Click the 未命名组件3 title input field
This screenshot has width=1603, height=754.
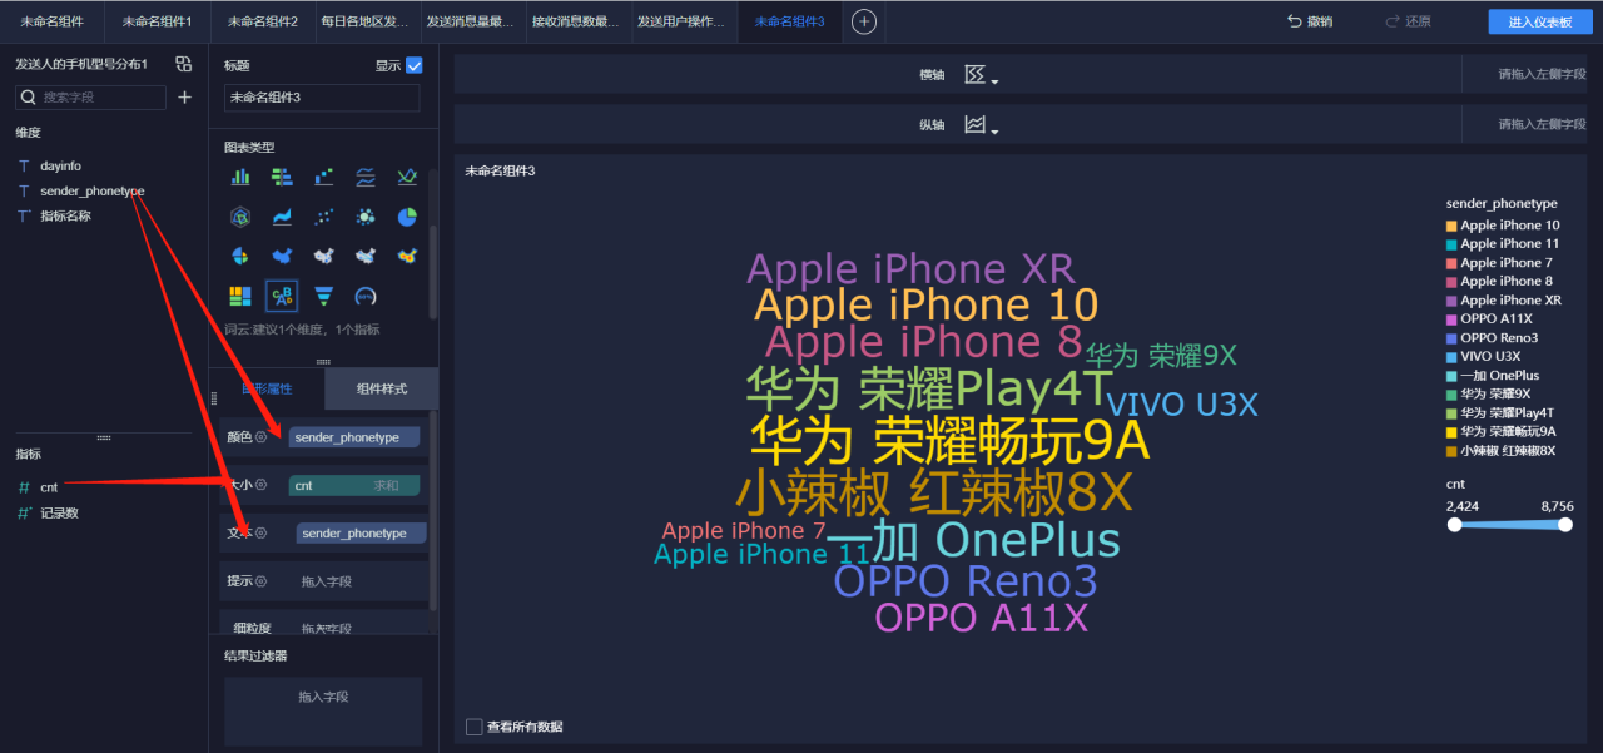click(322, 97)
